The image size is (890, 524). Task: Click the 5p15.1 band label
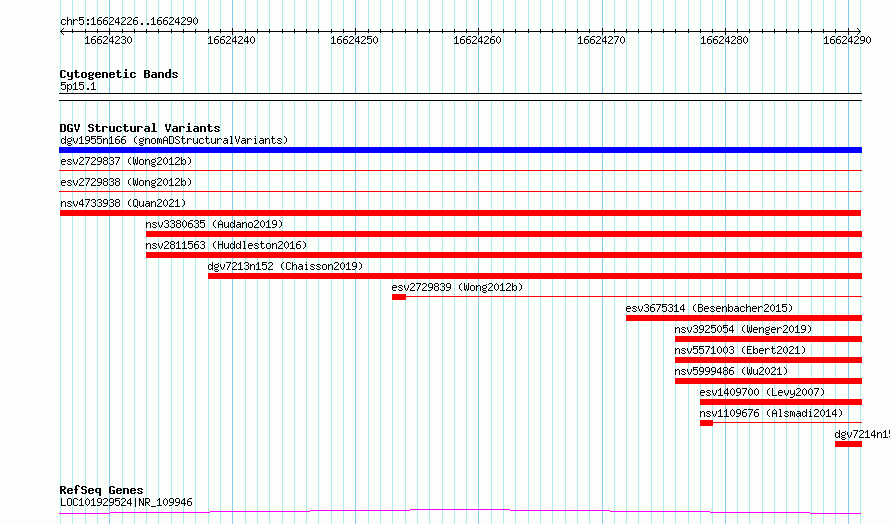click(x=78, y=86)
